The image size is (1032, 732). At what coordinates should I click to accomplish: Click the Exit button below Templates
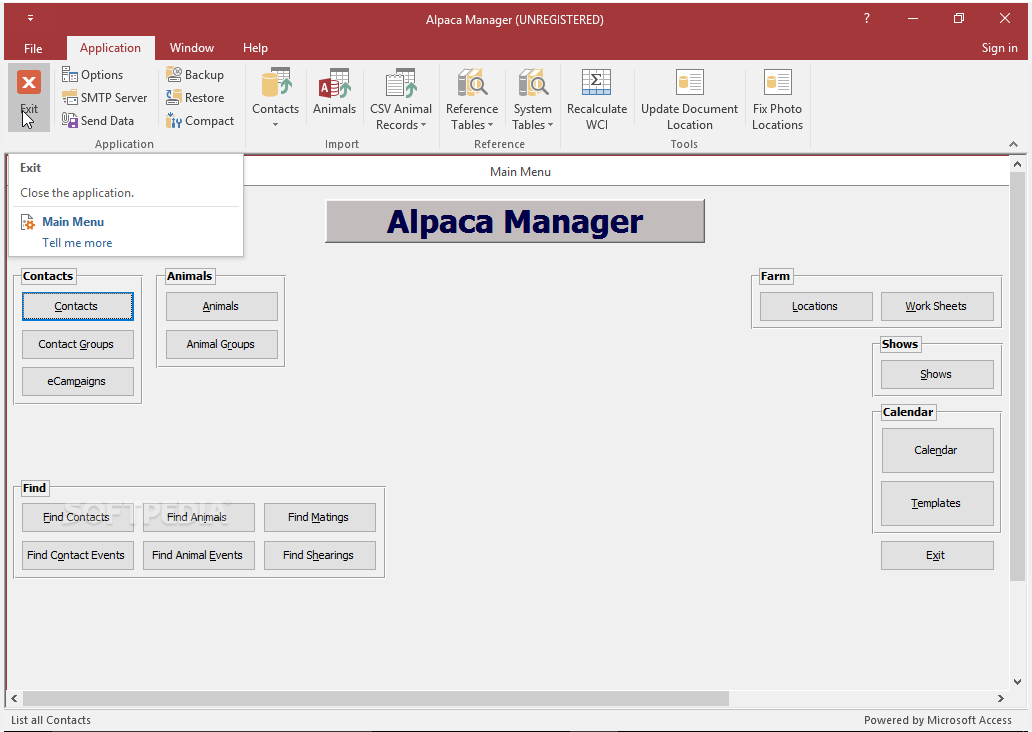coord(937,555)
